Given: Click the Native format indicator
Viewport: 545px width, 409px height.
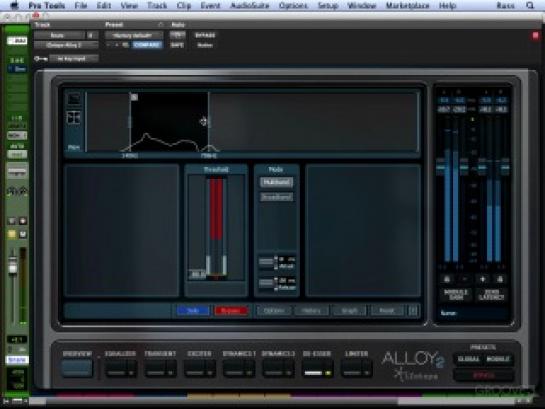Looking at the screenshot, I should tap(205, 45).
